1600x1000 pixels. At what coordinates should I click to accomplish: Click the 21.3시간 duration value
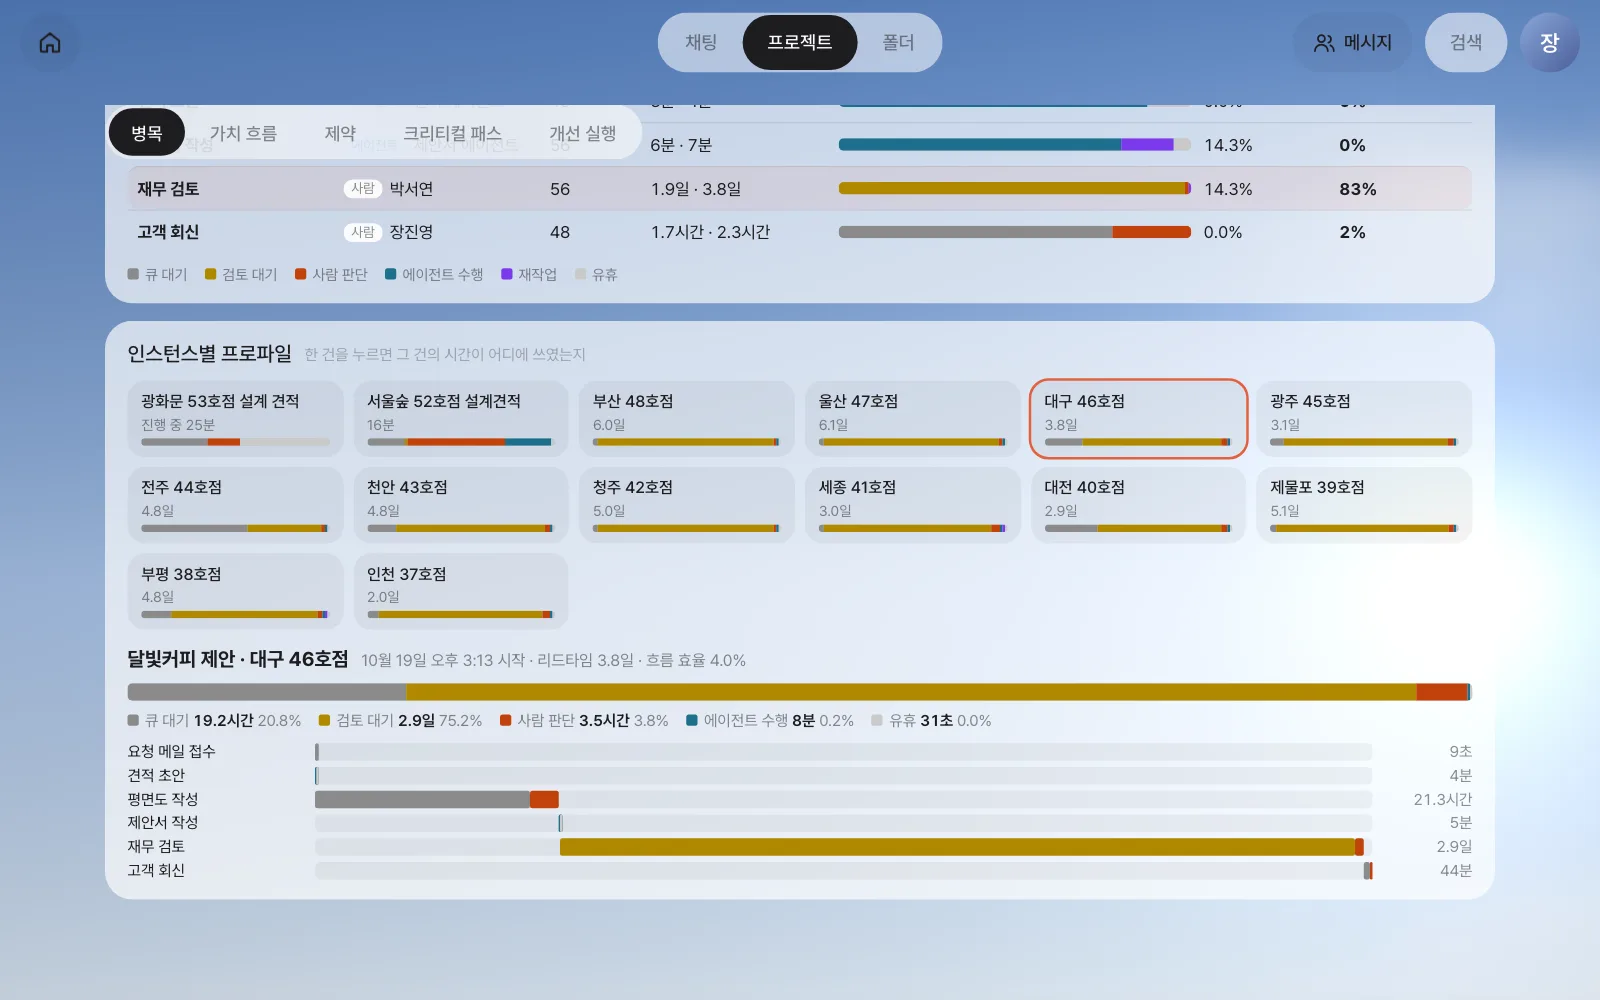pos(1442,799)
